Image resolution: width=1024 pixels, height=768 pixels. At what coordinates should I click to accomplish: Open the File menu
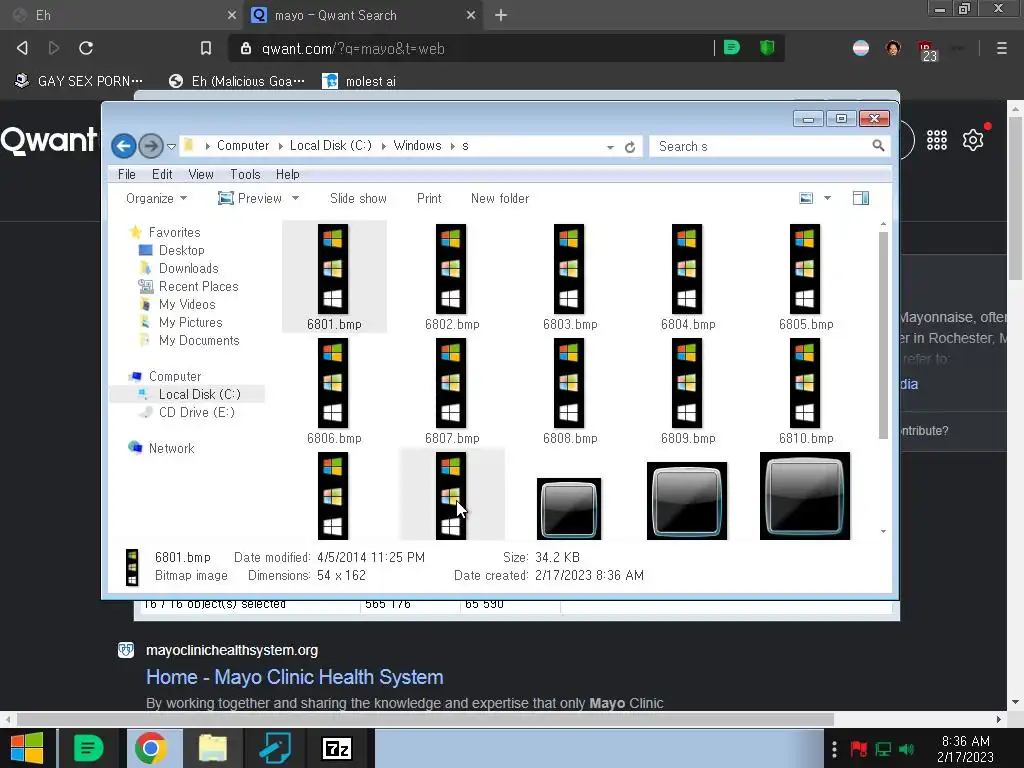coord(127,174)
